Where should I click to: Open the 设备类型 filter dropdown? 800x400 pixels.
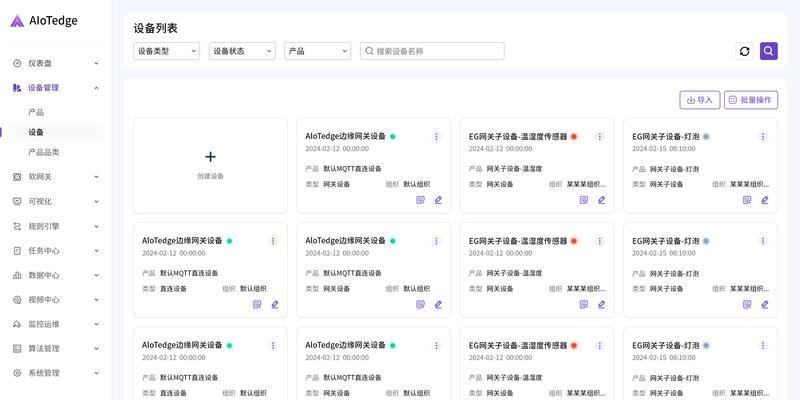tap(166, 51)
